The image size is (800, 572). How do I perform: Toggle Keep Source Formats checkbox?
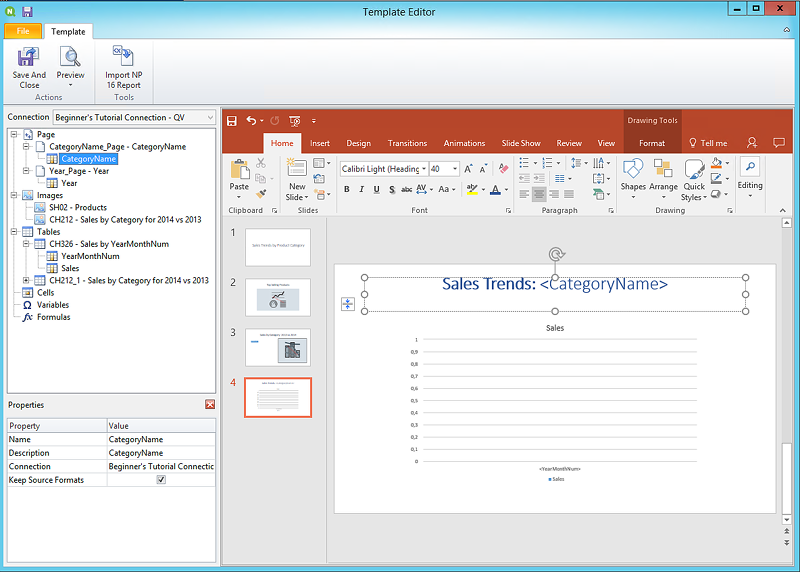(x=161, y=480)
